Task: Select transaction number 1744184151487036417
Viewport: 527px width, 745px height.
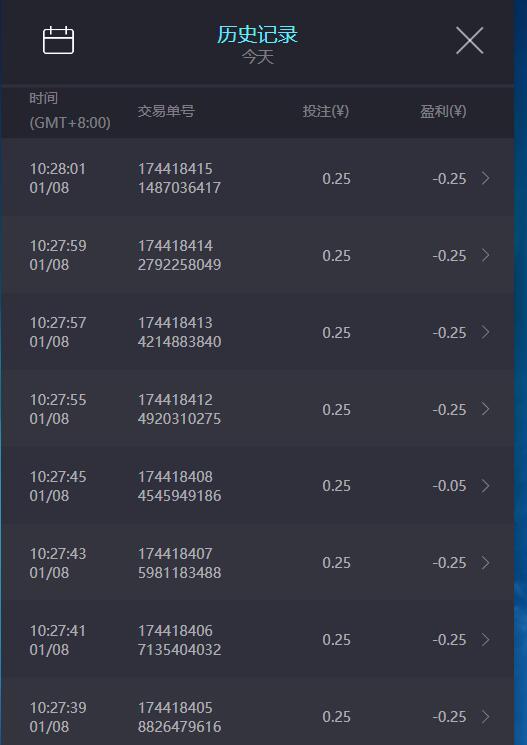Action: click(x=179, y=178)
